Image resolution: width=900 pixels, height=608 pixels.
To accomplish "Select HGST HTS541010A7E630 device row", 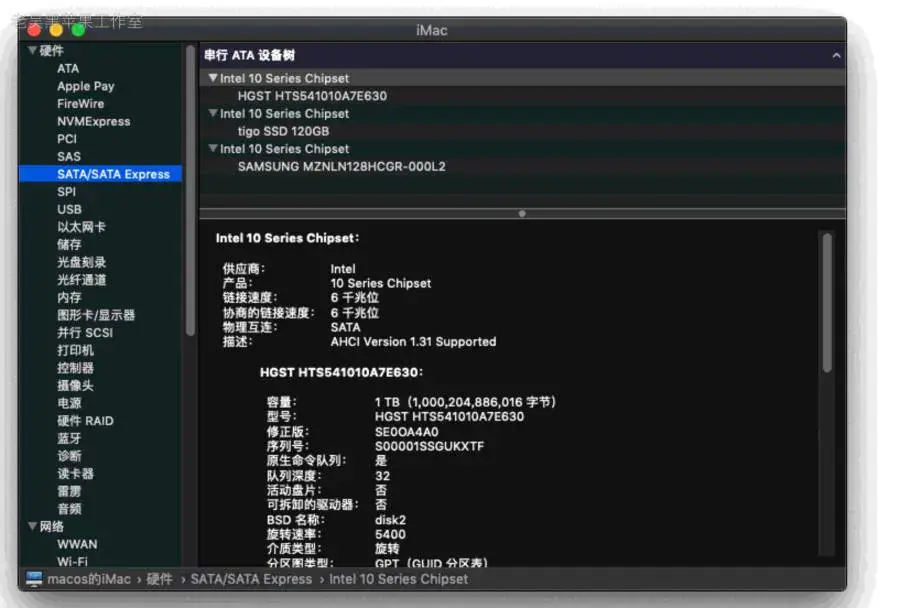I will (x=522, y=96).
